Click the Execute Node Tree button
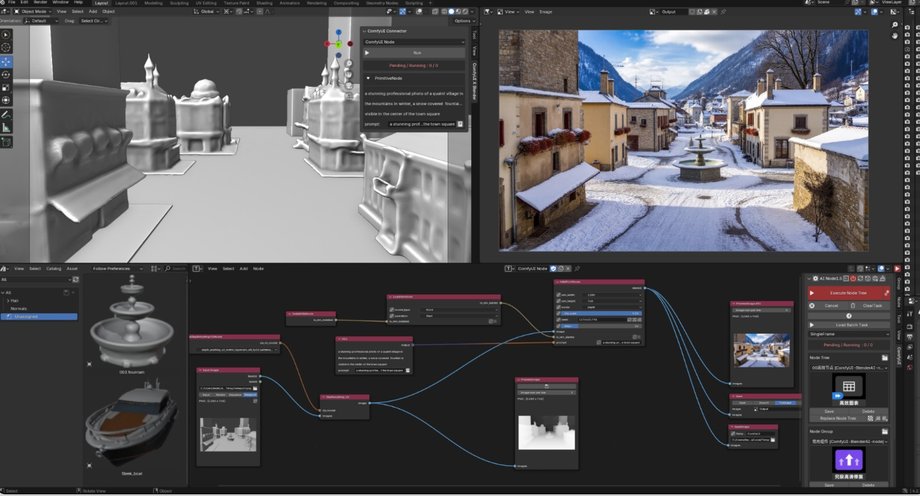This screenshot has height=496, width=920. click(x=848, y=292)
